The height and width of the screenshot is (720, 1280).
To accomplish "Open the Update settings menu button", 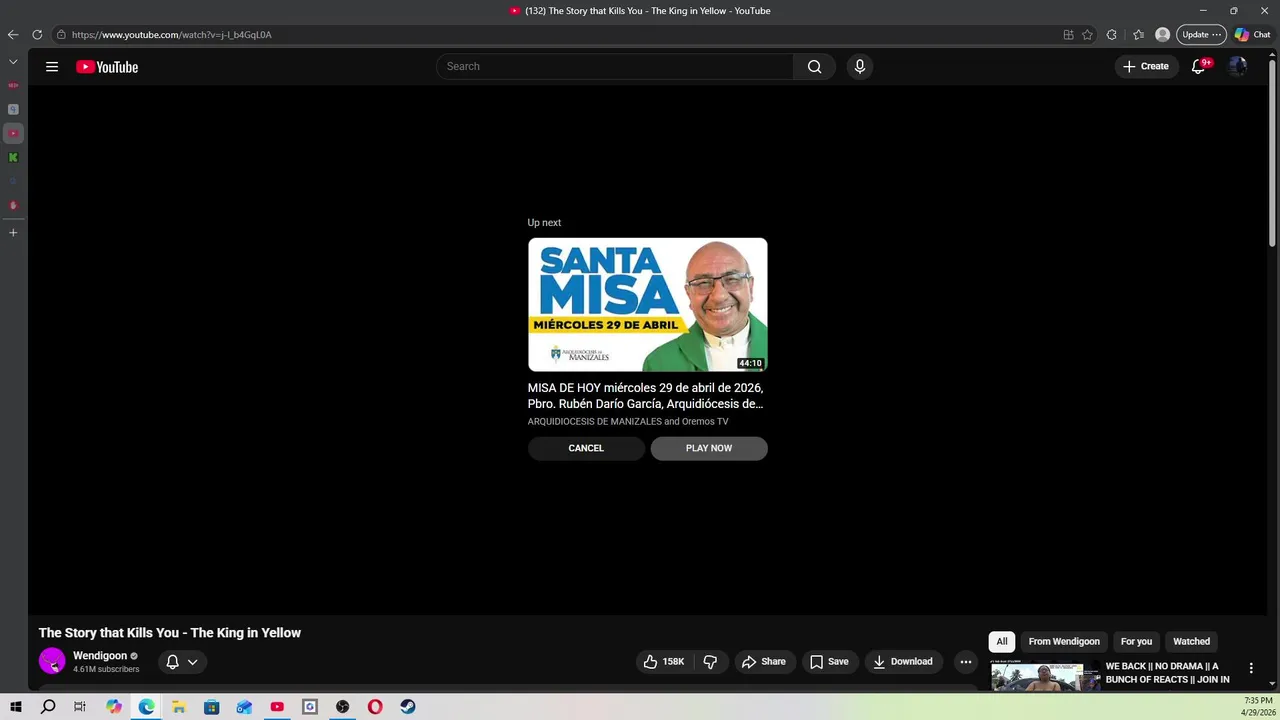I will (1201, 35).
